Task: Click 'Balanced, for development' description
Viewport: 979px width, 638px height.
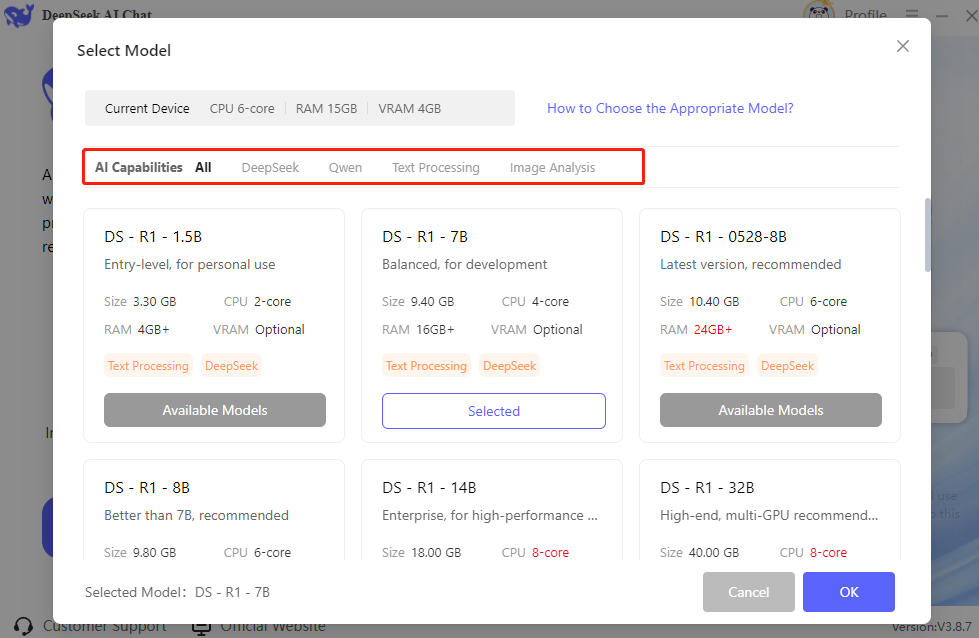Action: pyautogui.click(x=465, y=264)
